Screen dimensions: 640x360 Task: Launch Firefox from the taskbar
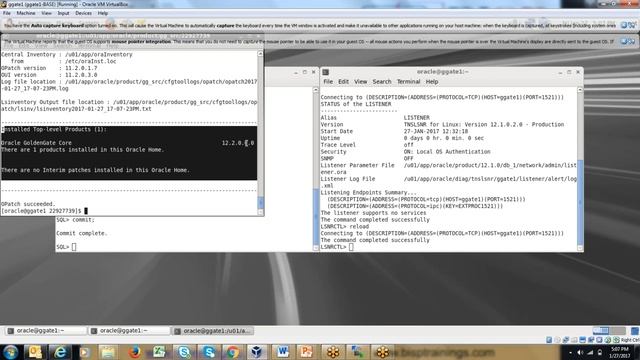pos(134,352)
